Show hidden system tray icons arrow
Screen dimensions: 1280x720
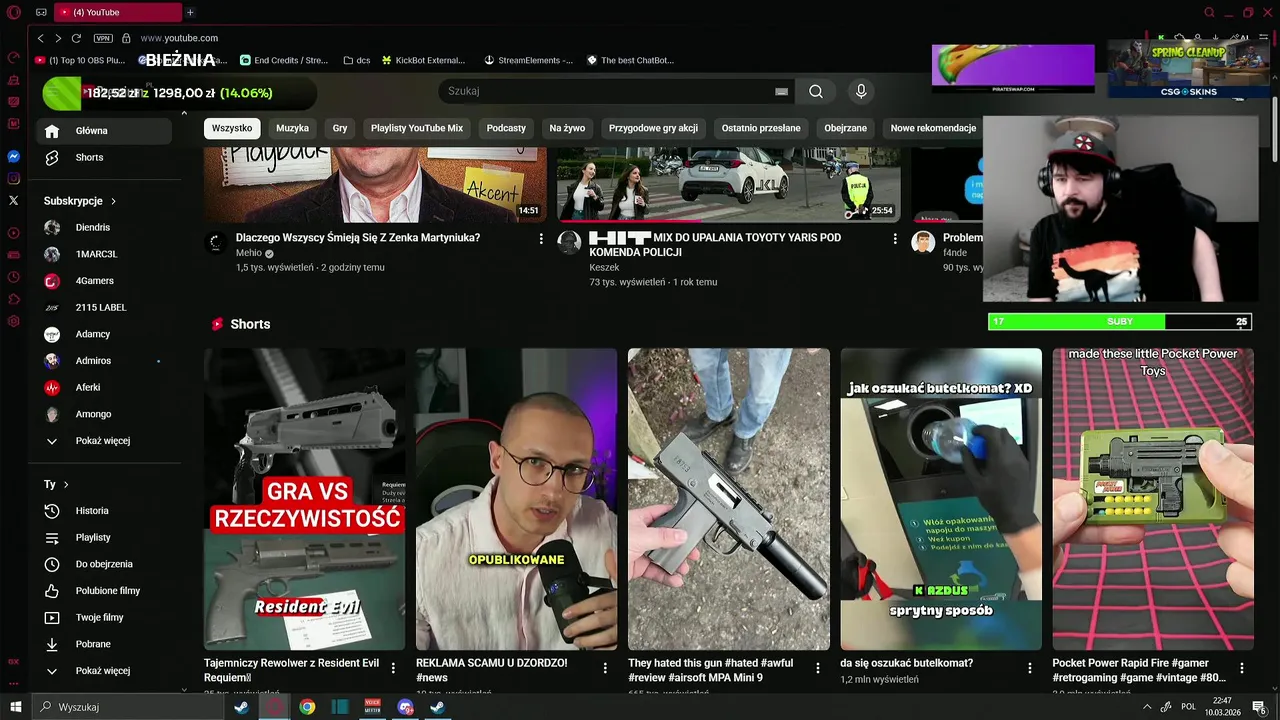point(1147,707)
